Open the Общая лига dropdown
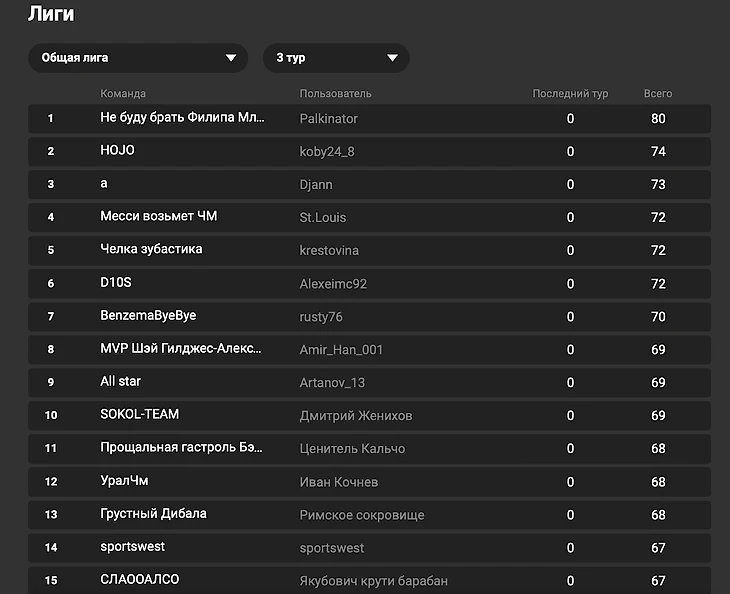Image resolution: width=730 pixels, height=594 pixels. [137, 58]
